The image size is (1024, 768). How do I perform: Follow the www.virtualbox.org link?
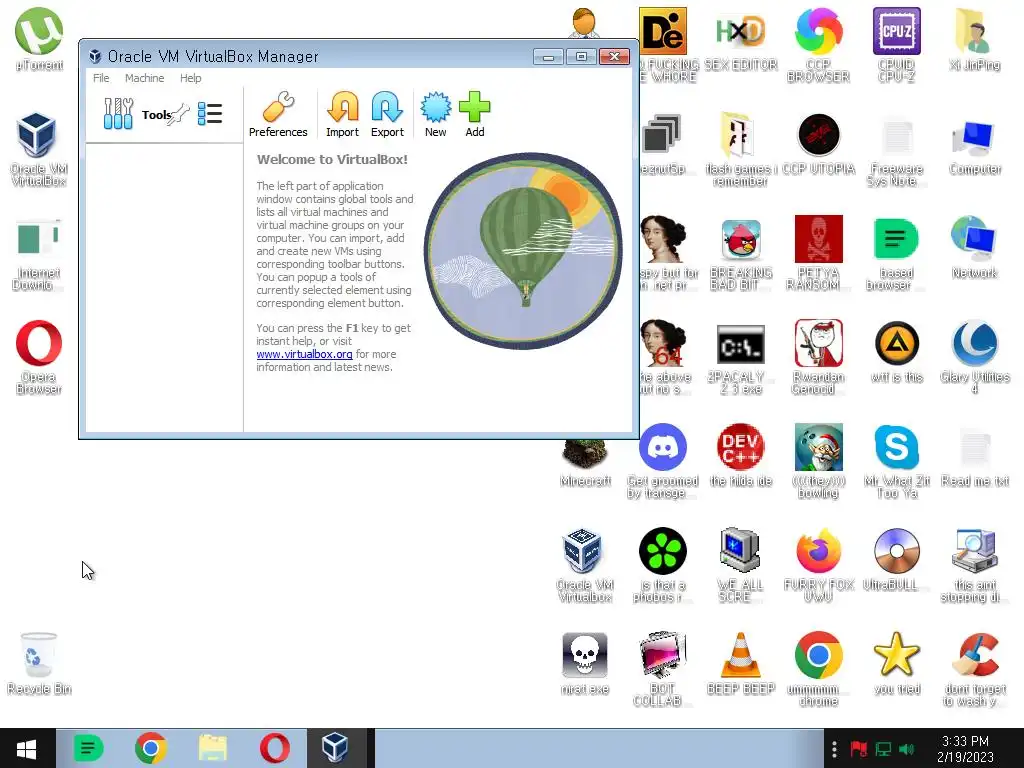(304, 354)
